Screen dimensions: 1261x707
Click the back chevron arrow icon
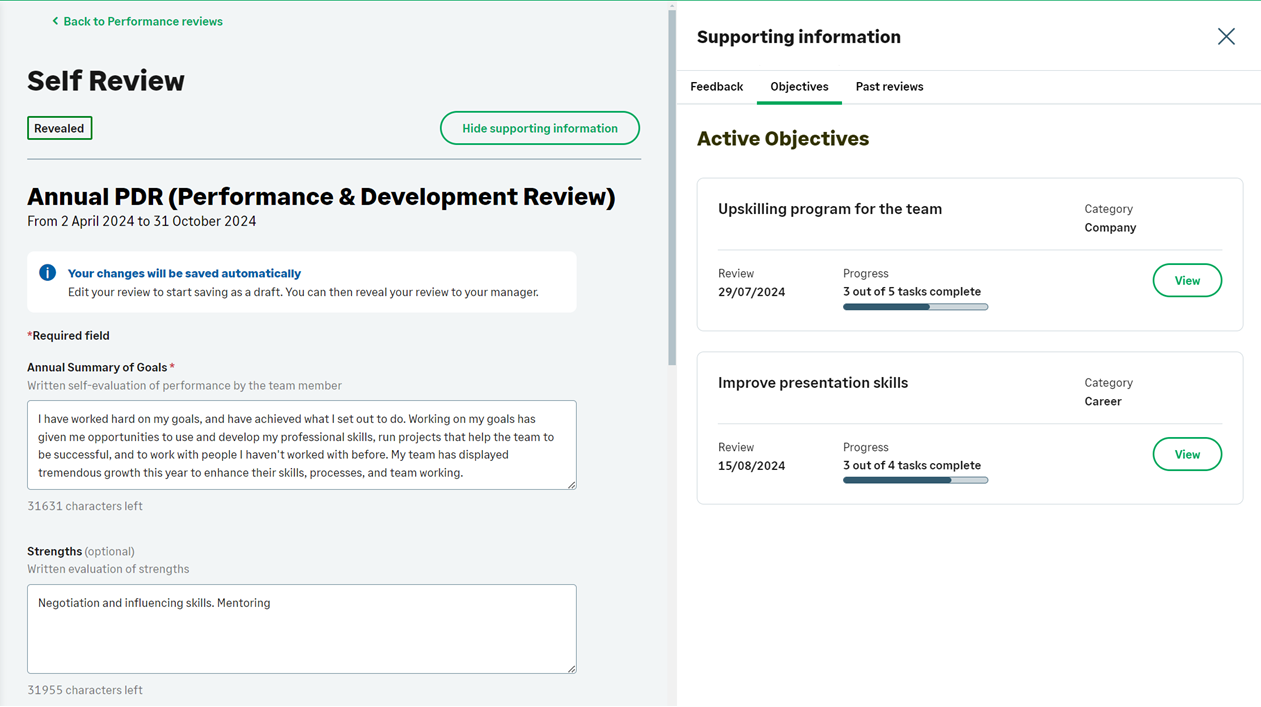55,21
